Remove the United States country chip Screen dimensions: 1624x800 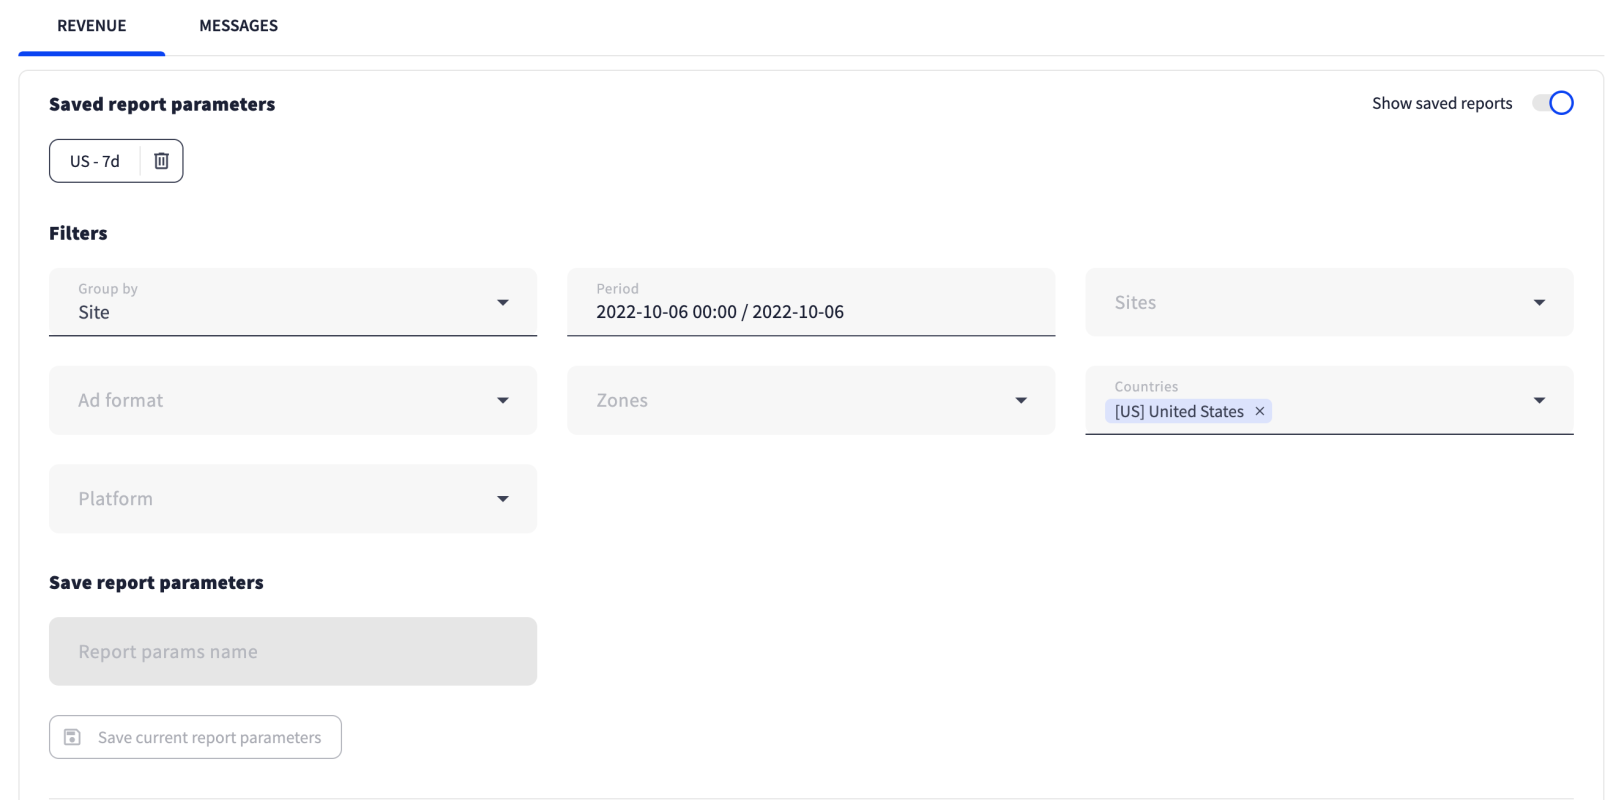point(1260,411)
